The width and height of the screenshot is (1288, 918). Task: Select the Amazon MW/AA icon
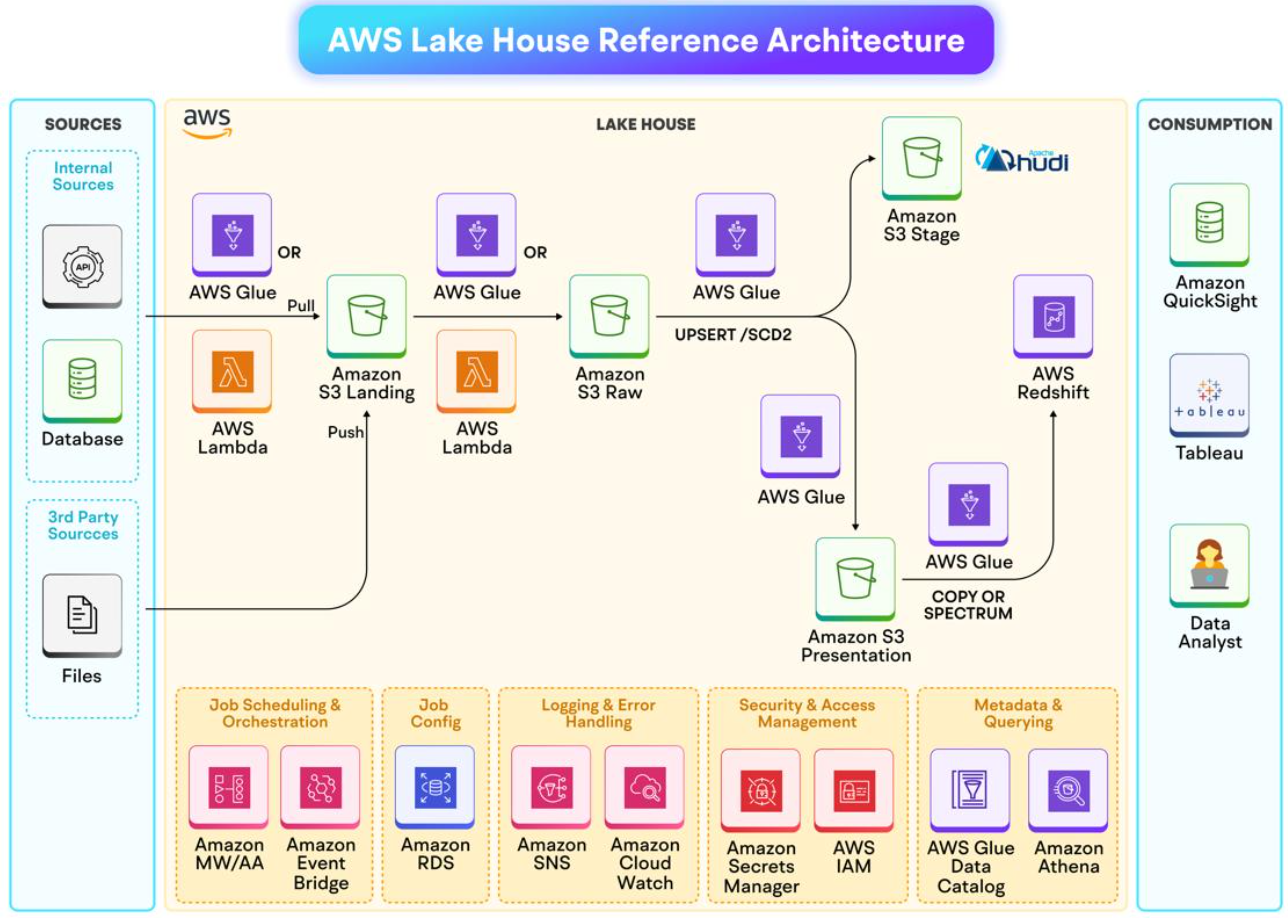(x=228, y=789)
